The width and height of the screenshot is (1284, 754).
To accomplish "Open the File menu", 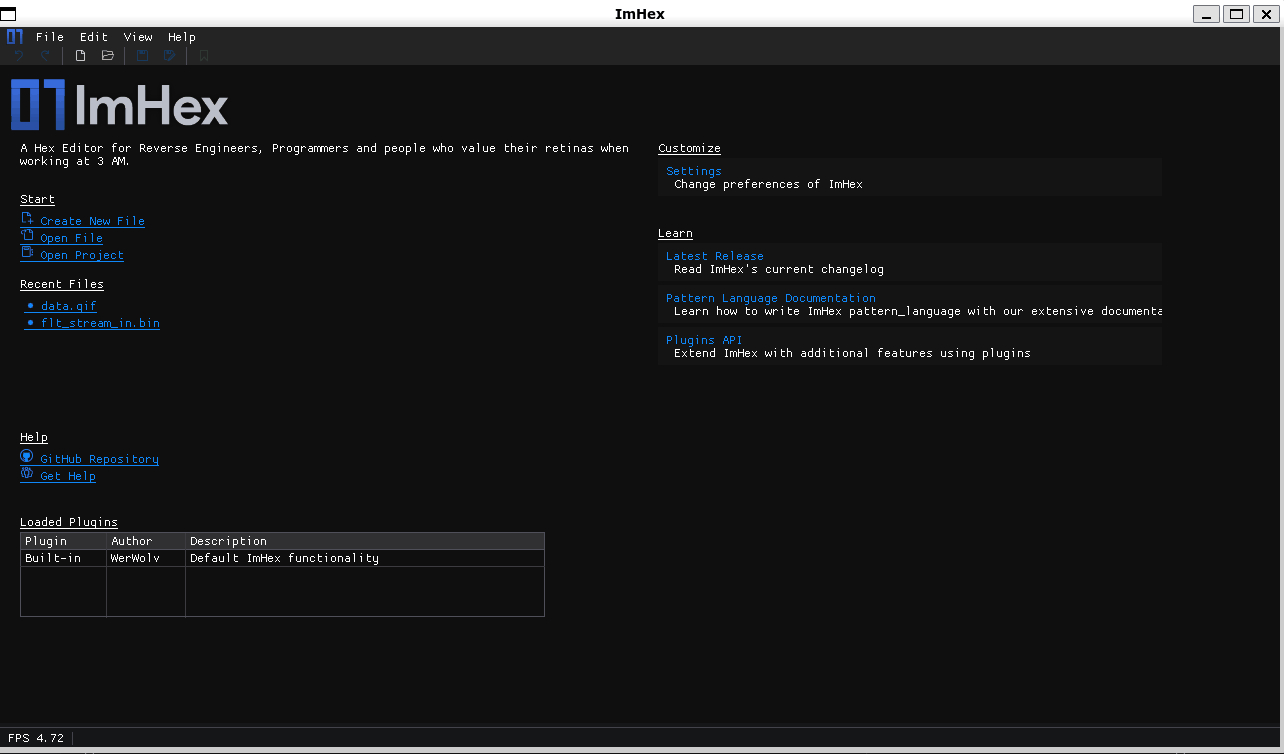I will 50,36.
